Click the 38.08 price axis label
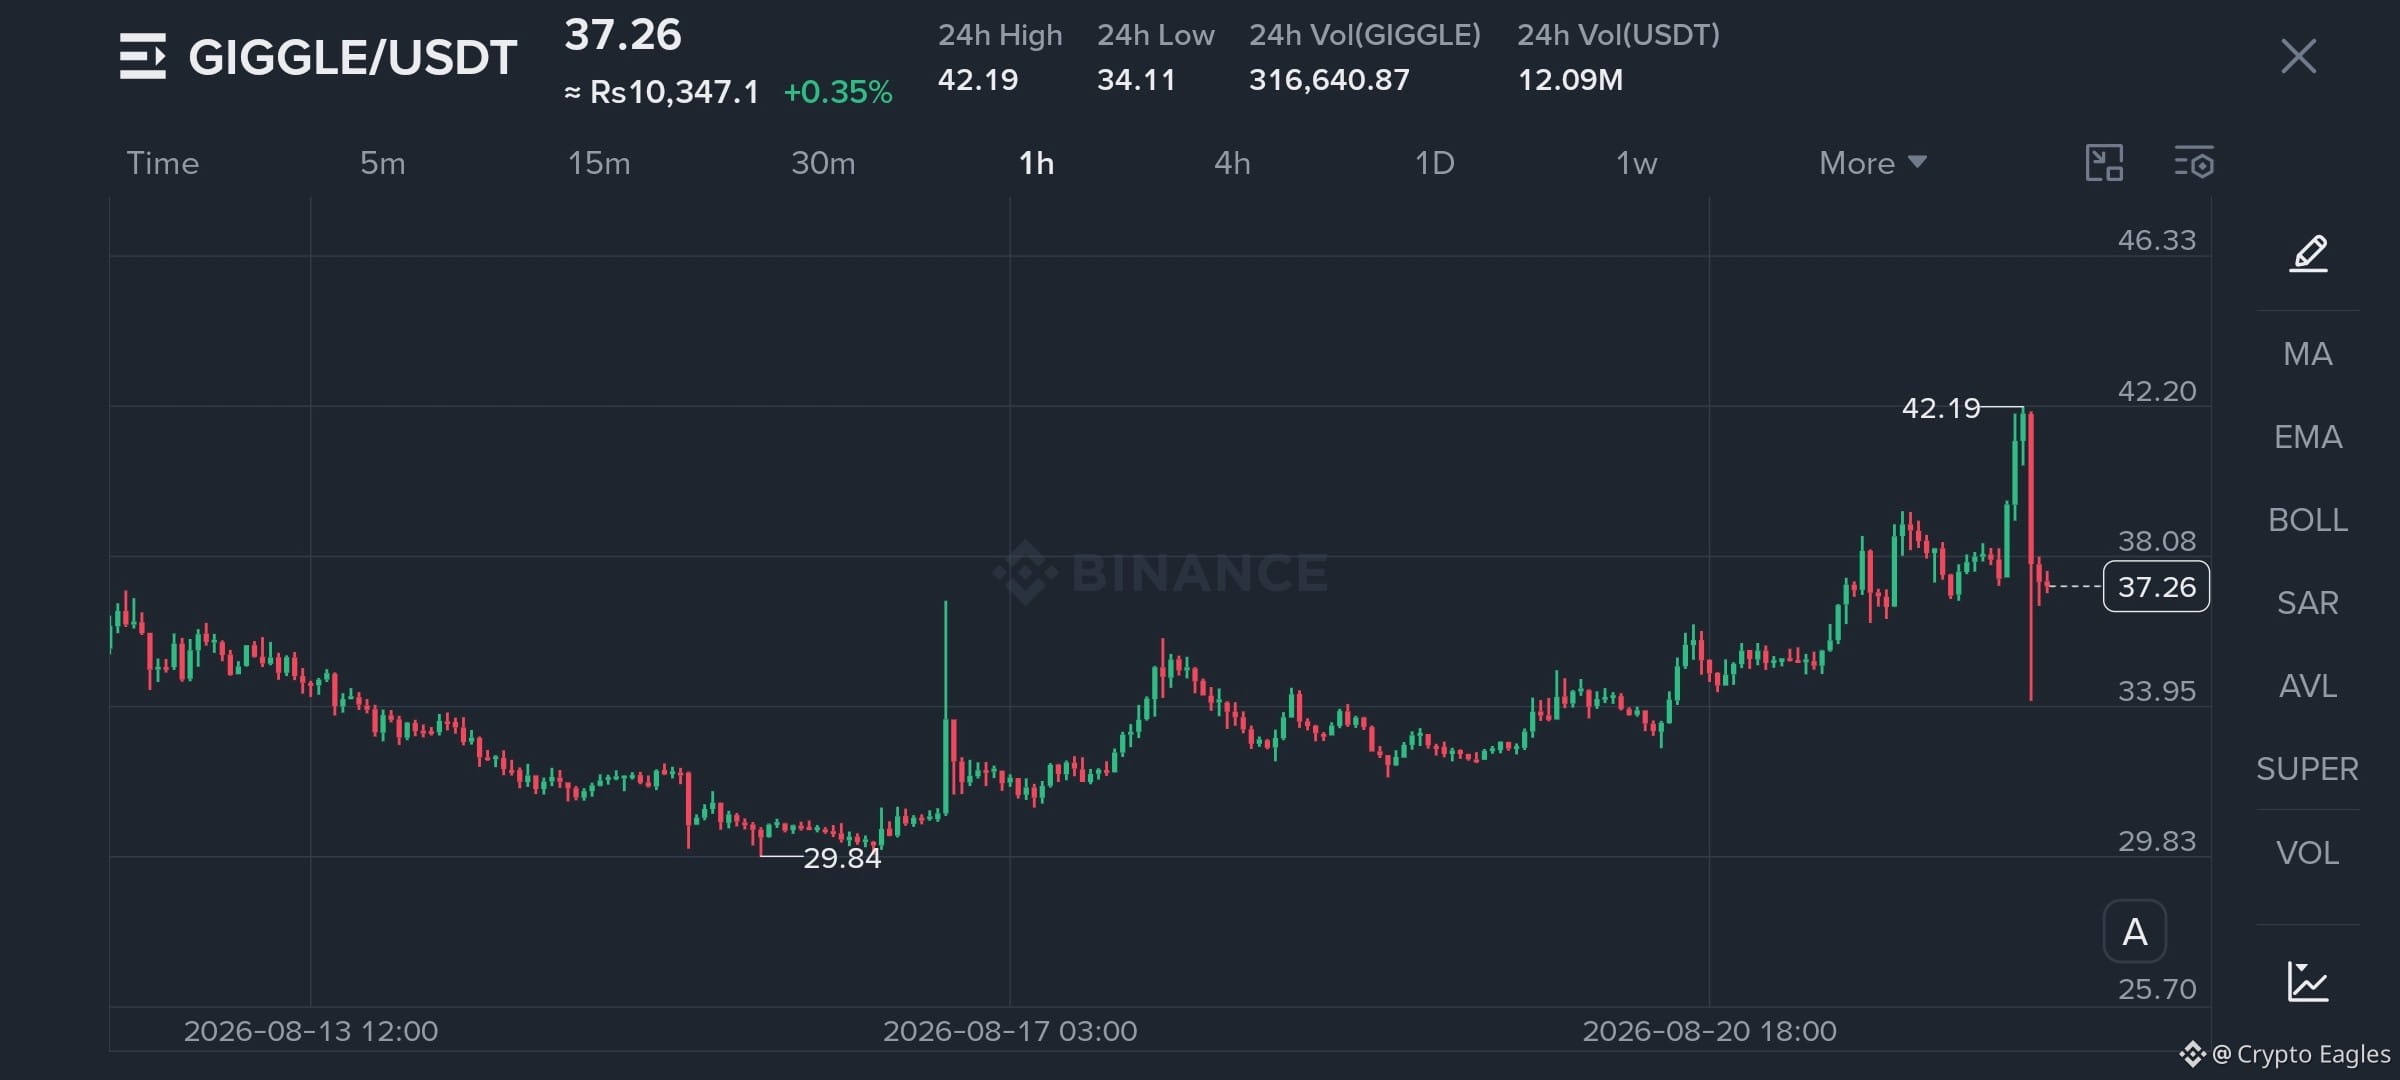 [2157, 541]
